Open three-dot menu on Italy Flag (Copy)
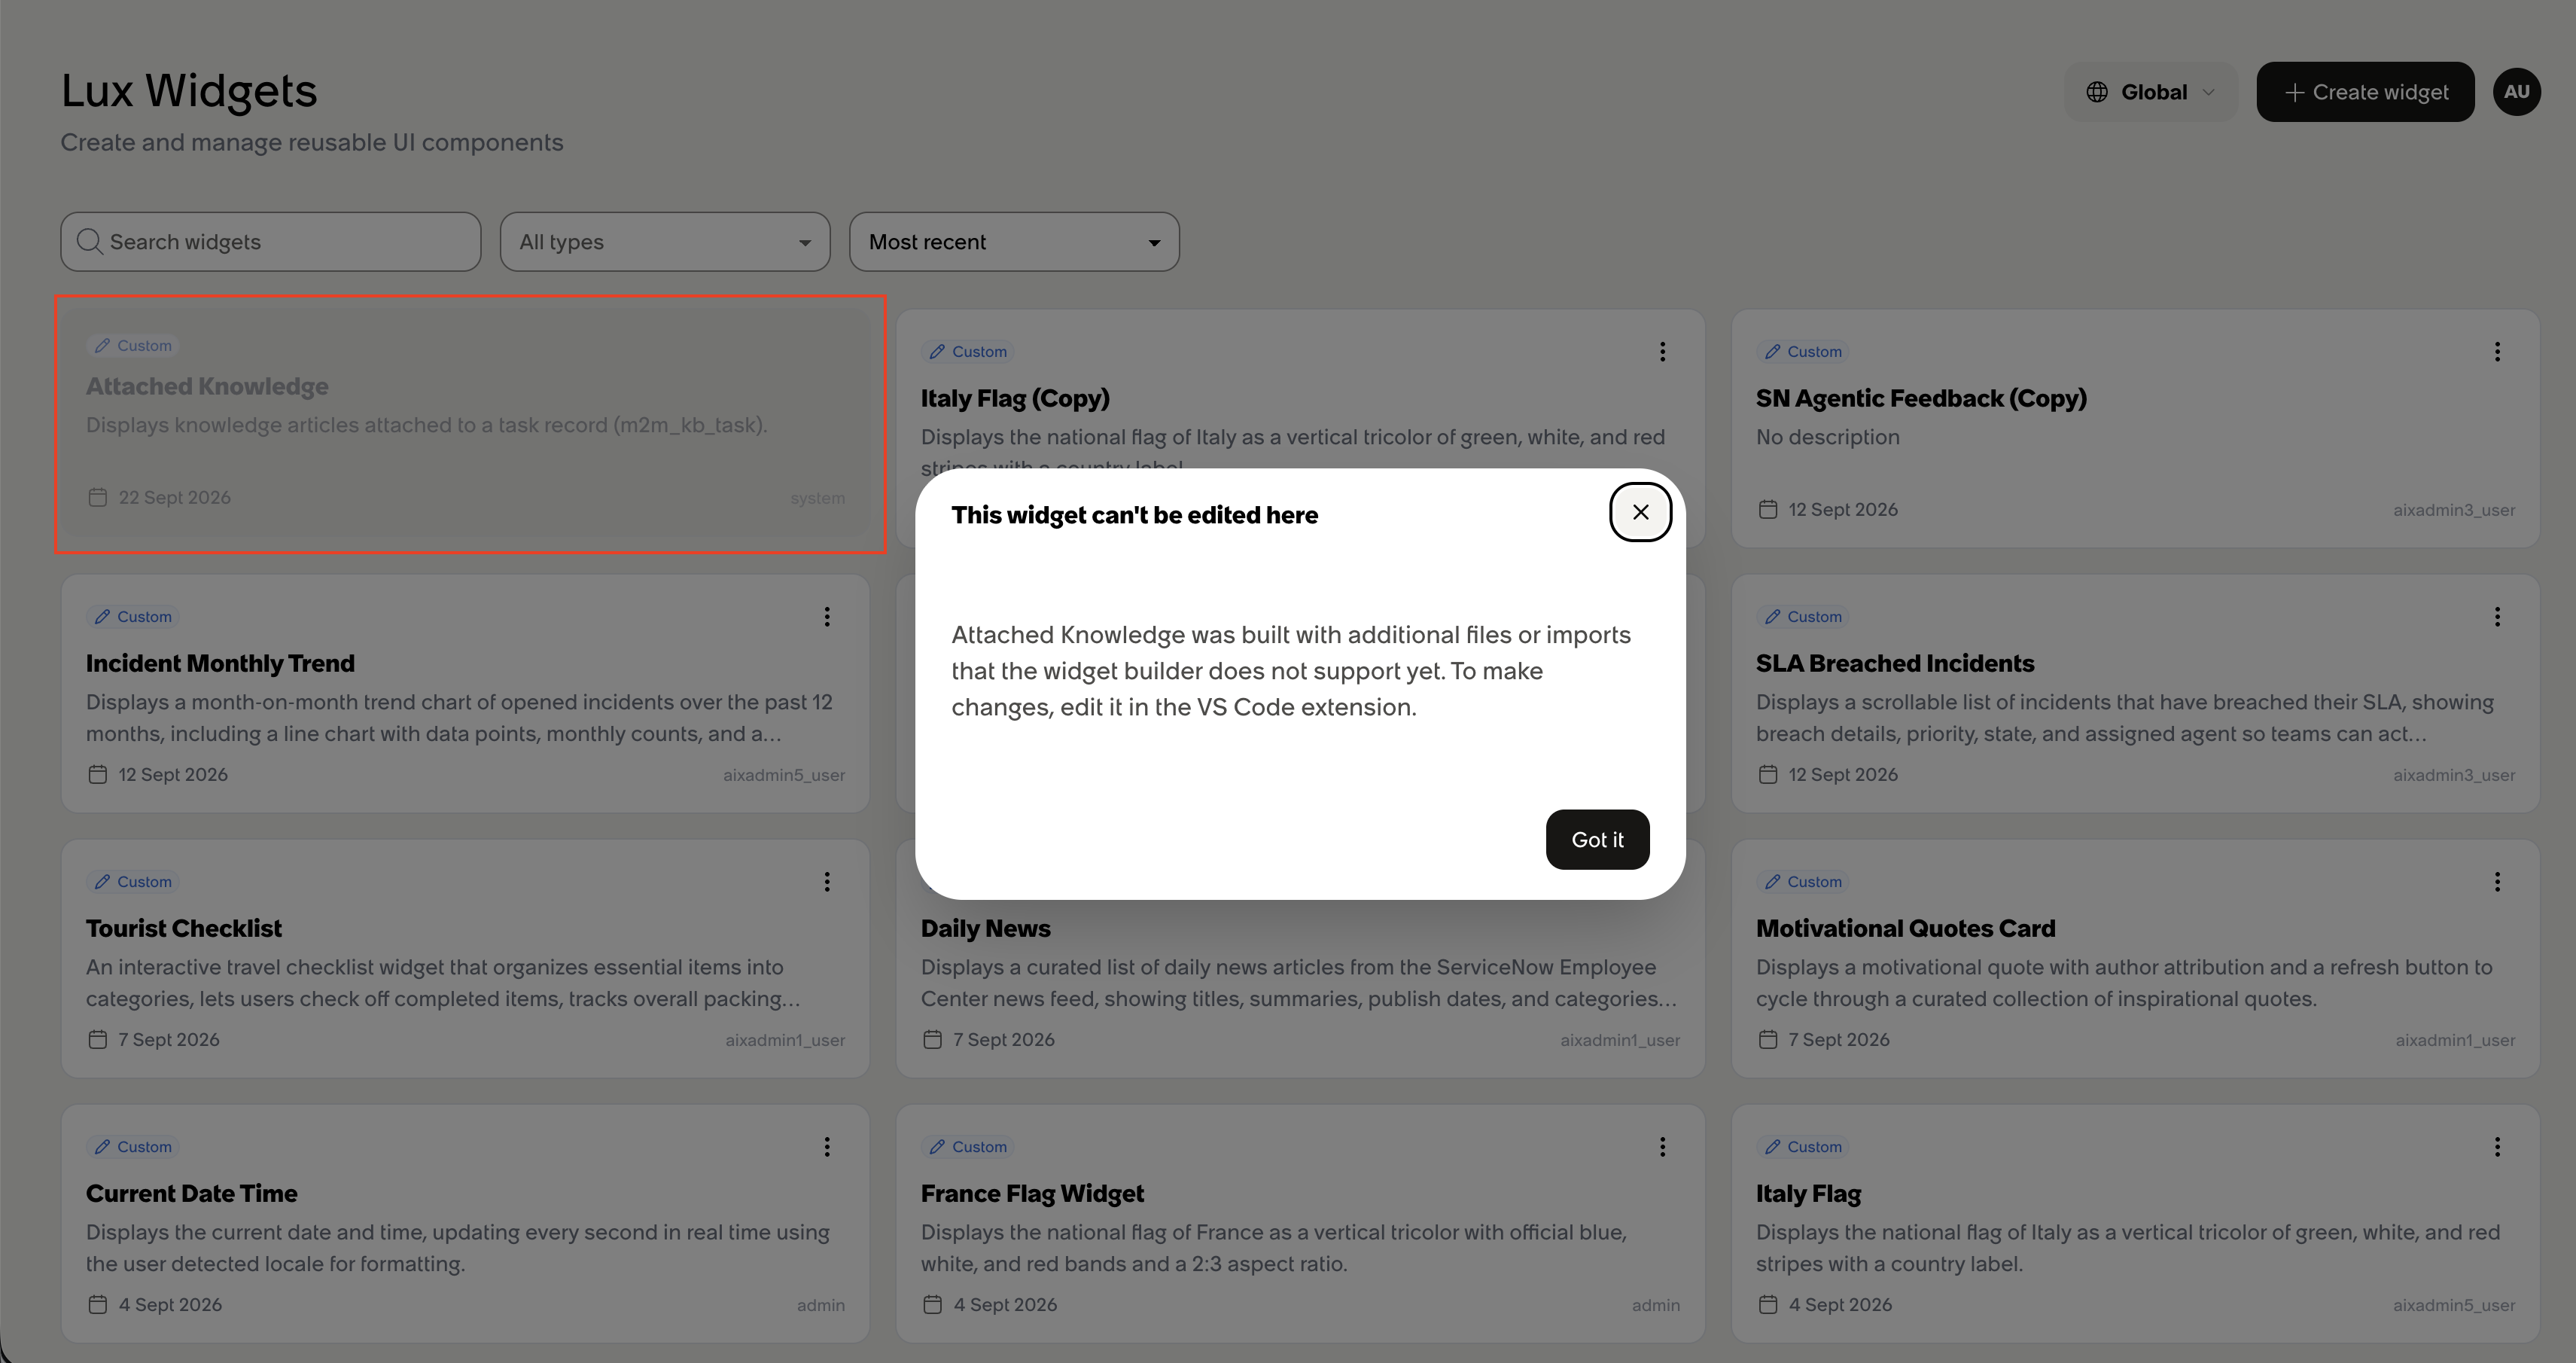The image size is (2576, 1363). point(1662,352)
